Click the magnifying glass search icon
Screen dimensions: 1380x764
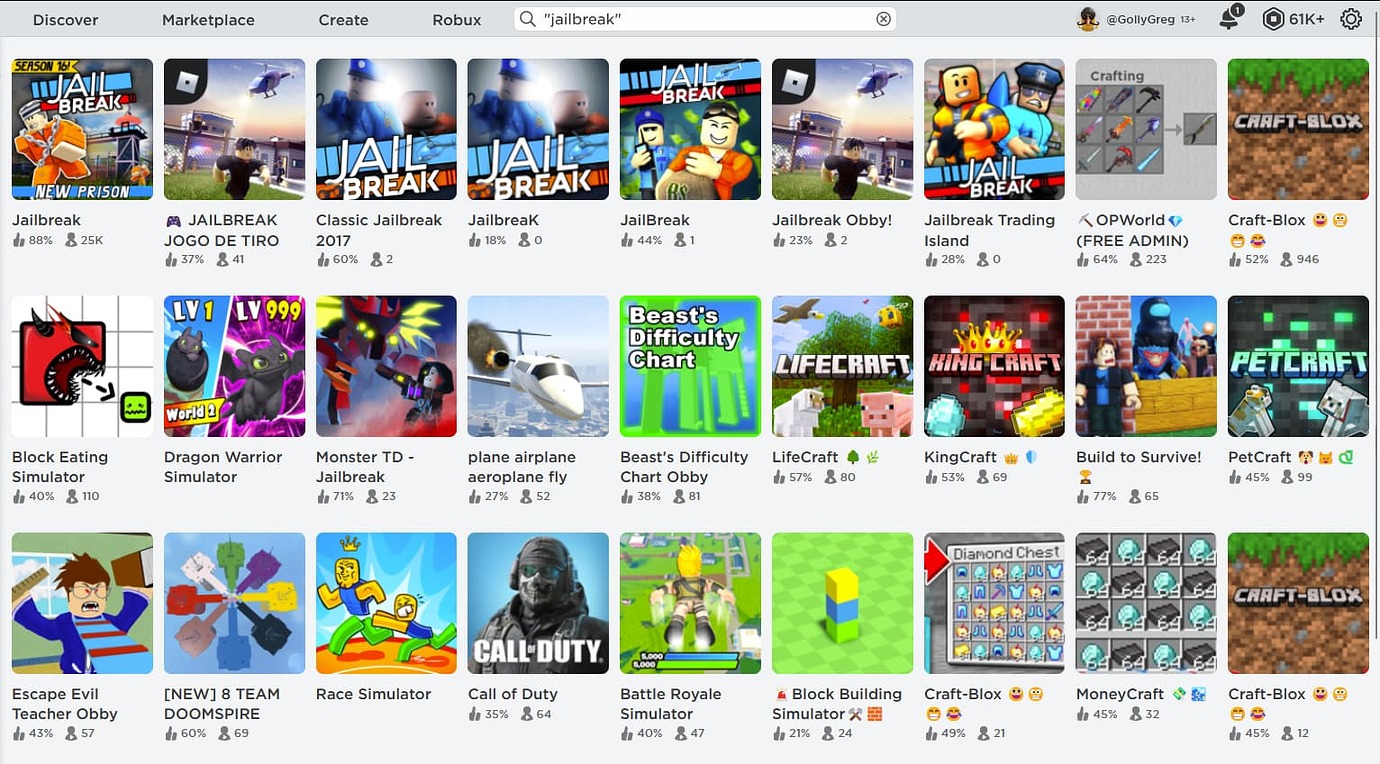pos(528,19)
